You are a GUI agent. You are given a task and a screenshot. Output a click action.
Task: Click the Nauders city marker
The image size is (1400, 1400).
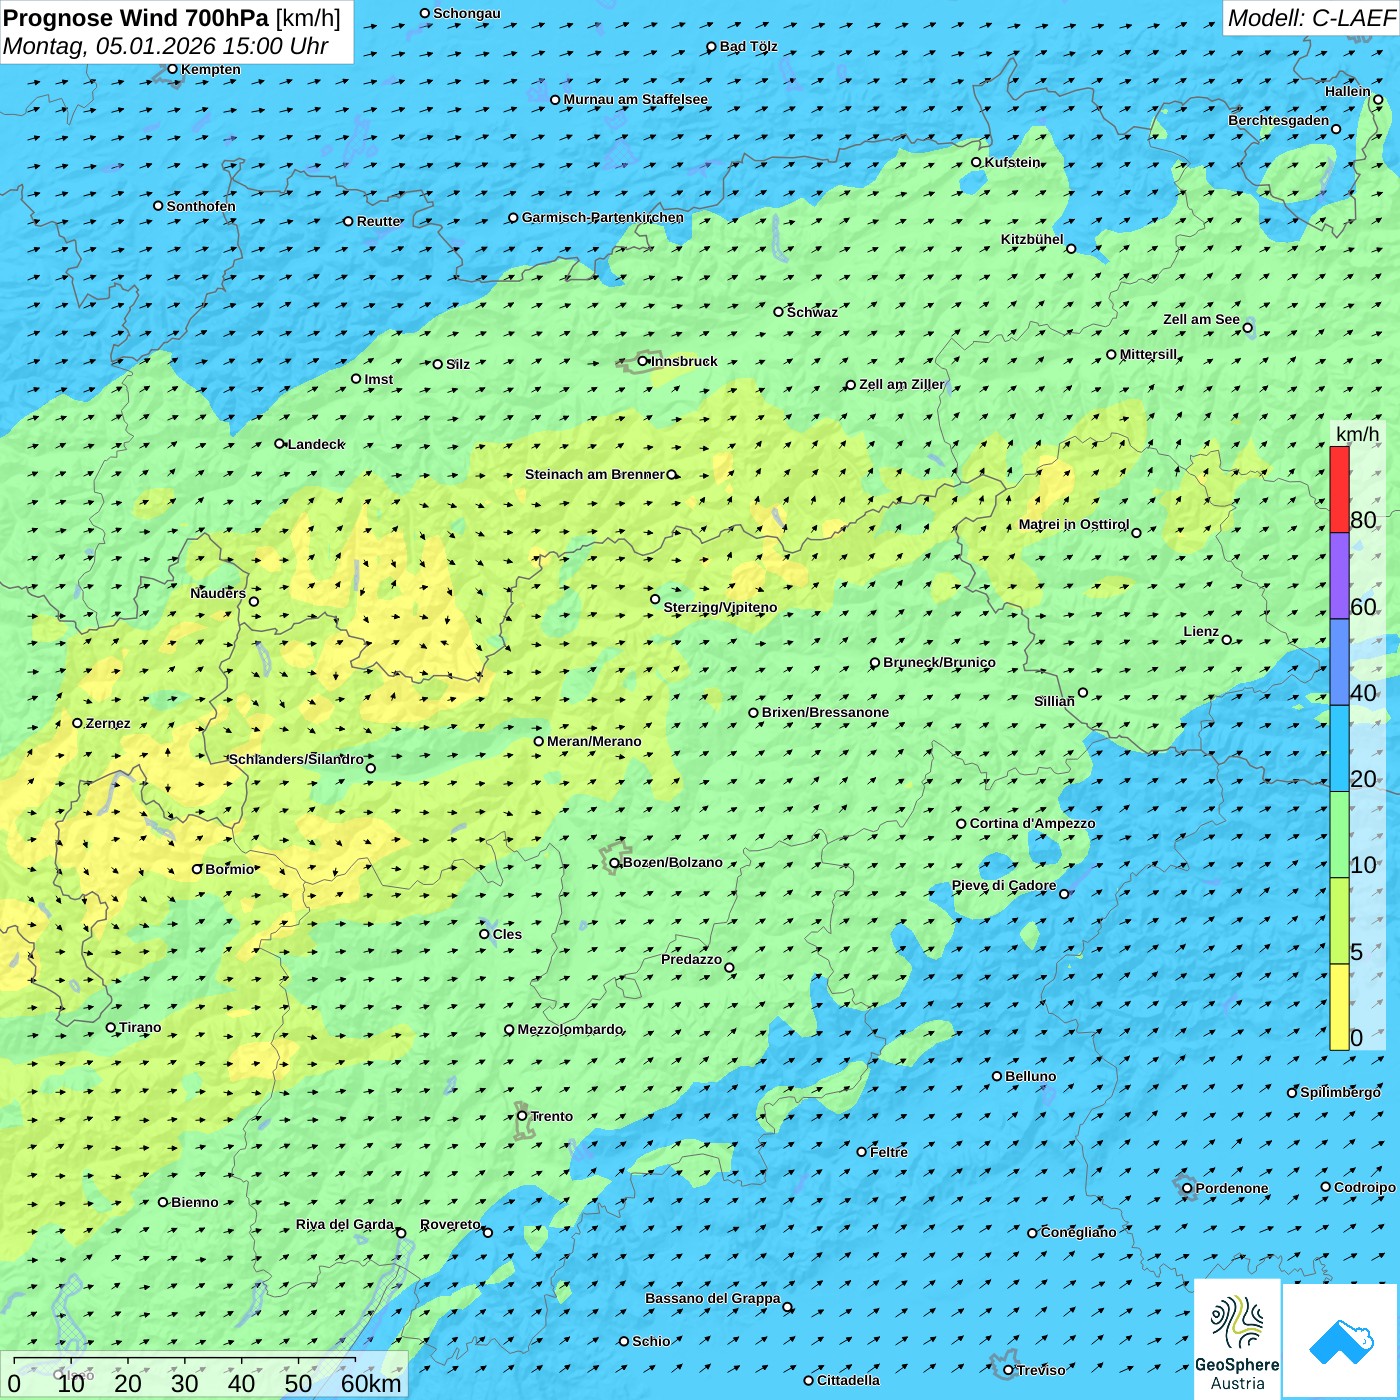(254, 601)
